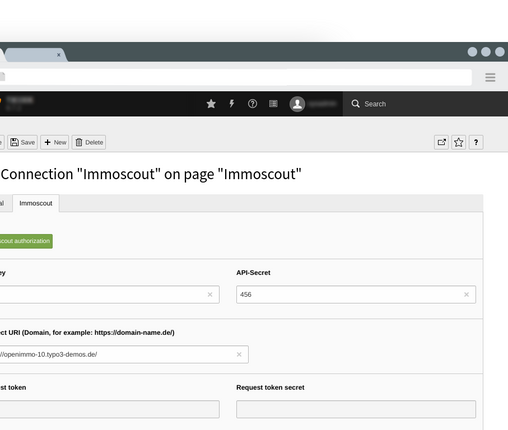Clear the redirect URI field
Viewport: 508px width, 430px height.
click(239, 354)
